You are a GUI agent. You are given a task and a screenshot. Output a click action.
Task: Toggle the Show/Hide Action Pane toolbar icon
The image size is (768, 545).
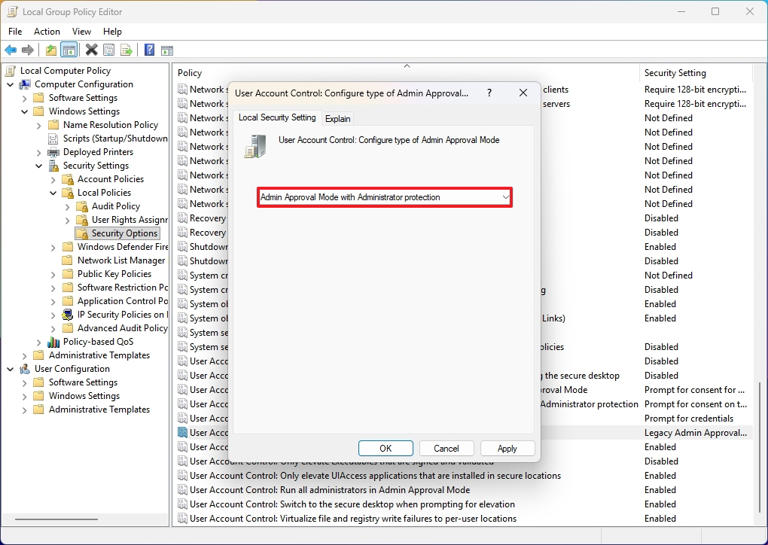coord(167,50)
